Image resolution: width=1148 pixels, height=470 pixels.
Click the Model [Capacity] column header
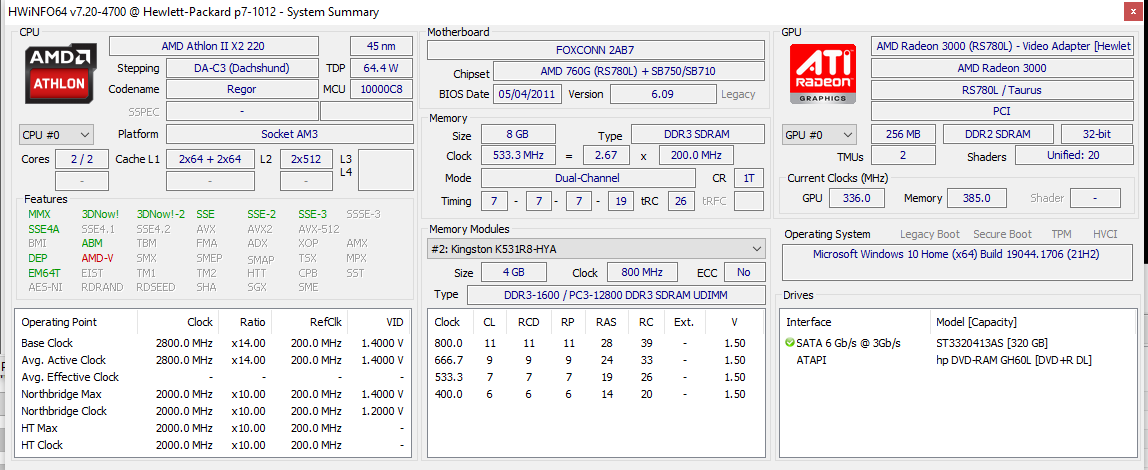pos(976,322)
